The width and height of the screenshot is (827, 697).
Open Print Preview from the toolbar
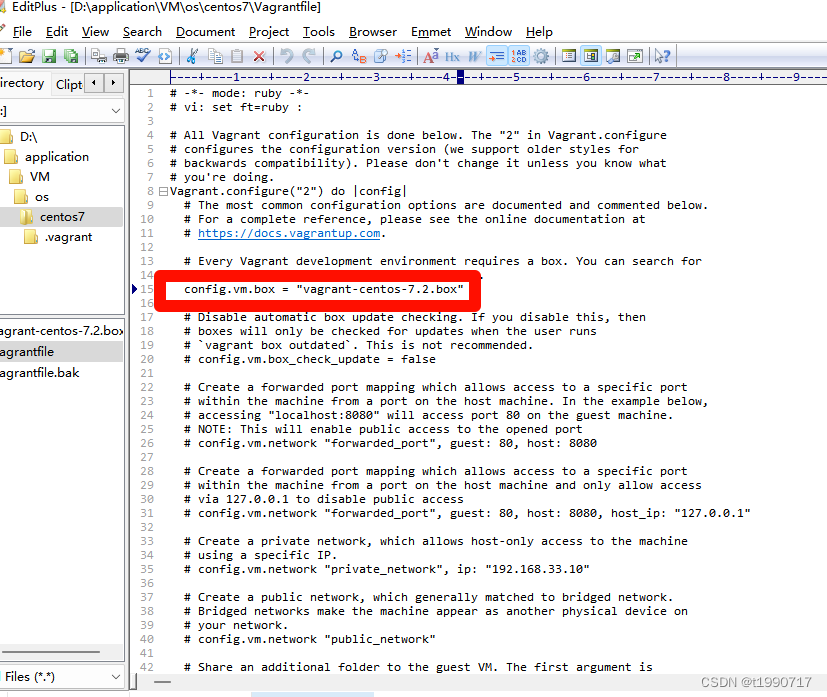[x=99, y=56]
